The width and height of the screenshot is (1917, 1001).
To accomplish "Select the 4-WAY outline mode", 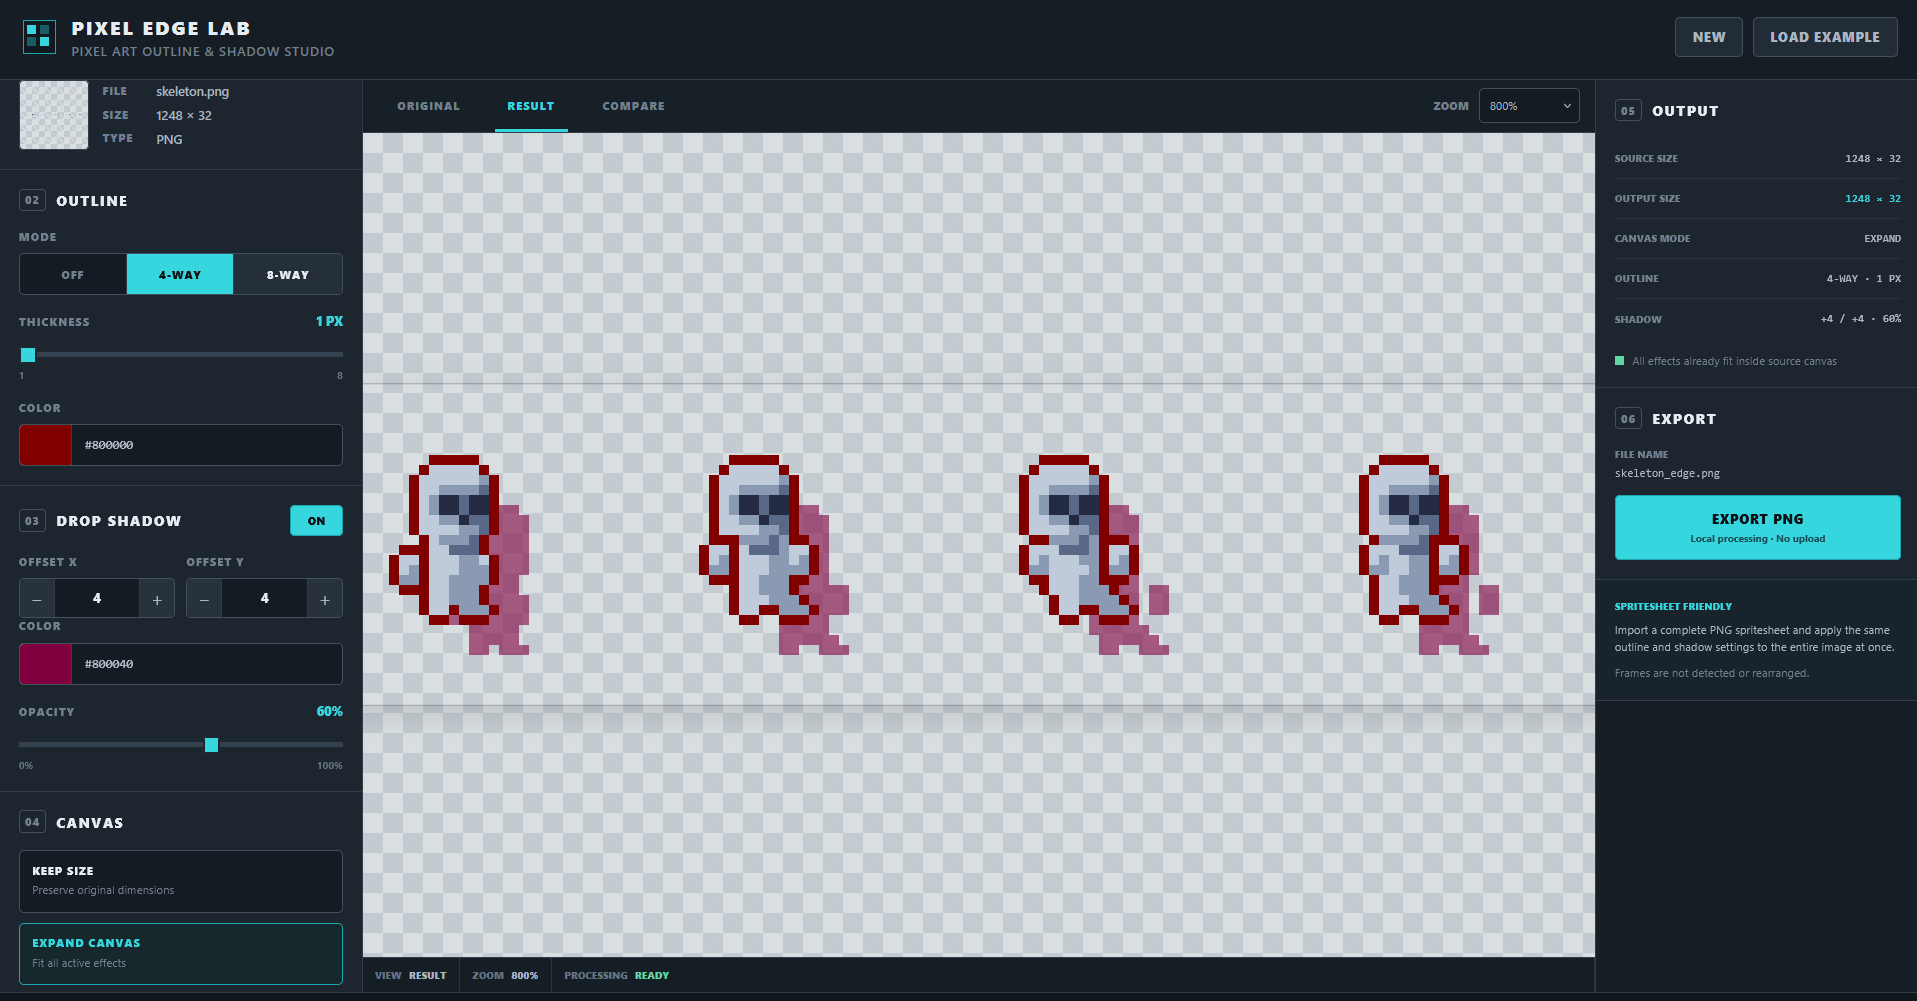I will pyautogui.click(x=180, y=274).
